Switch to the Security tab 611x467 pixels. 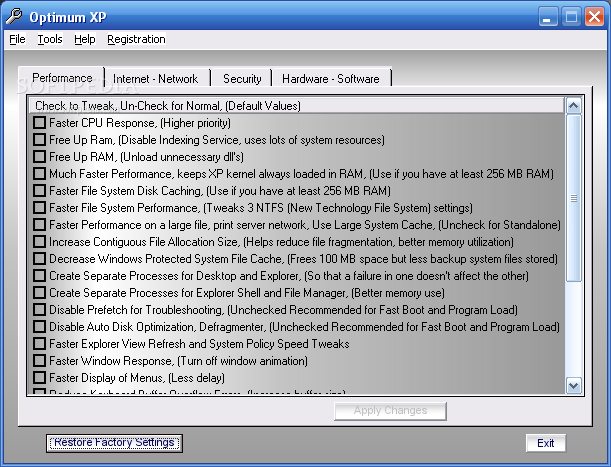click(242, 79)
